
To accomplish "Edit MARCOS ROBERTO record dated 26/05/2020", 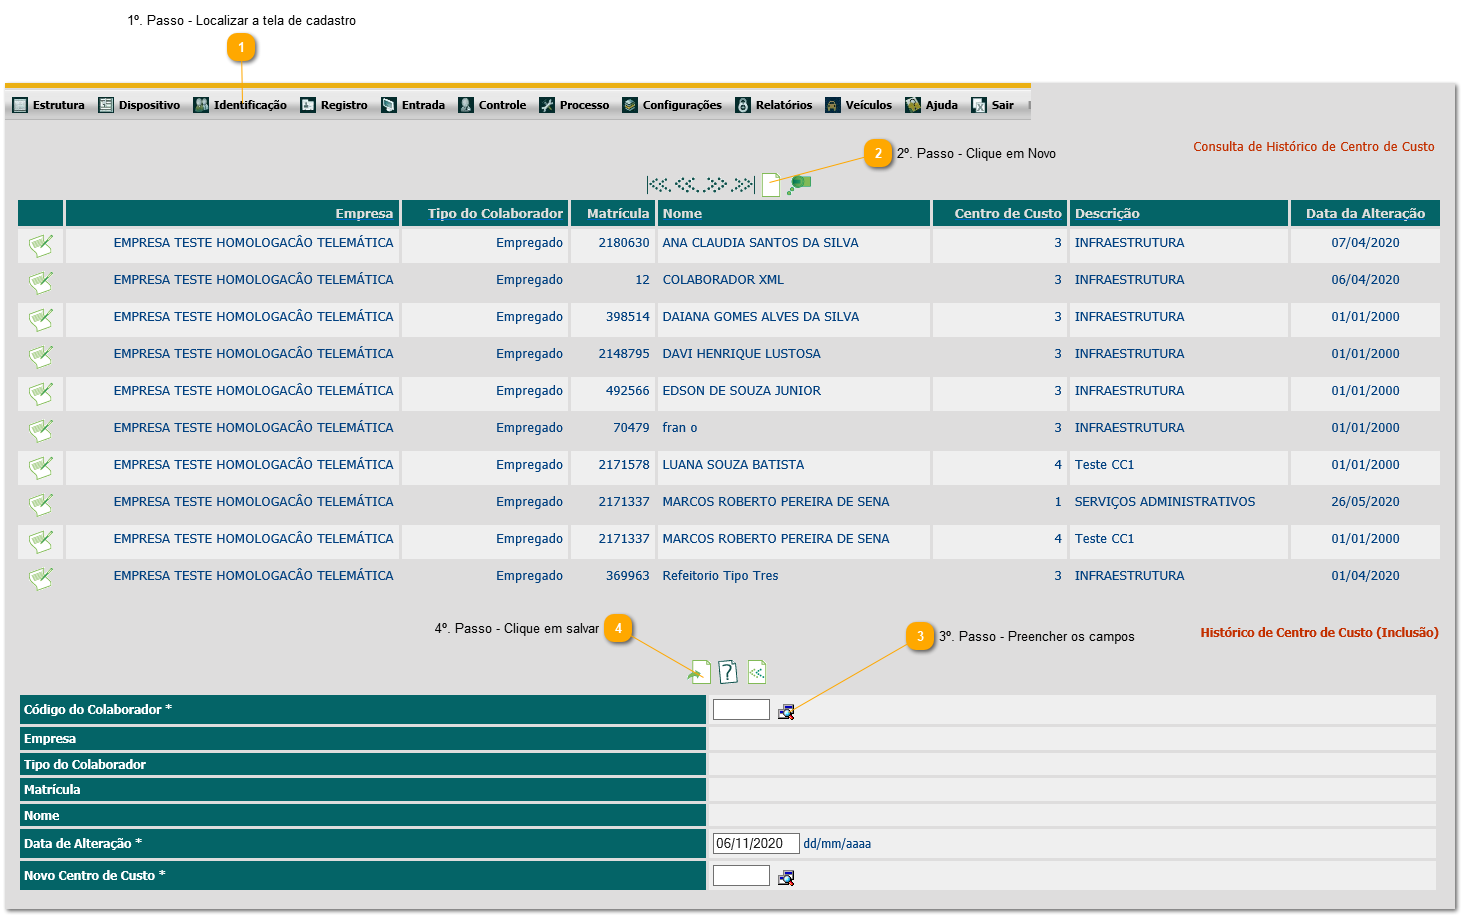I will pos(41,504).
